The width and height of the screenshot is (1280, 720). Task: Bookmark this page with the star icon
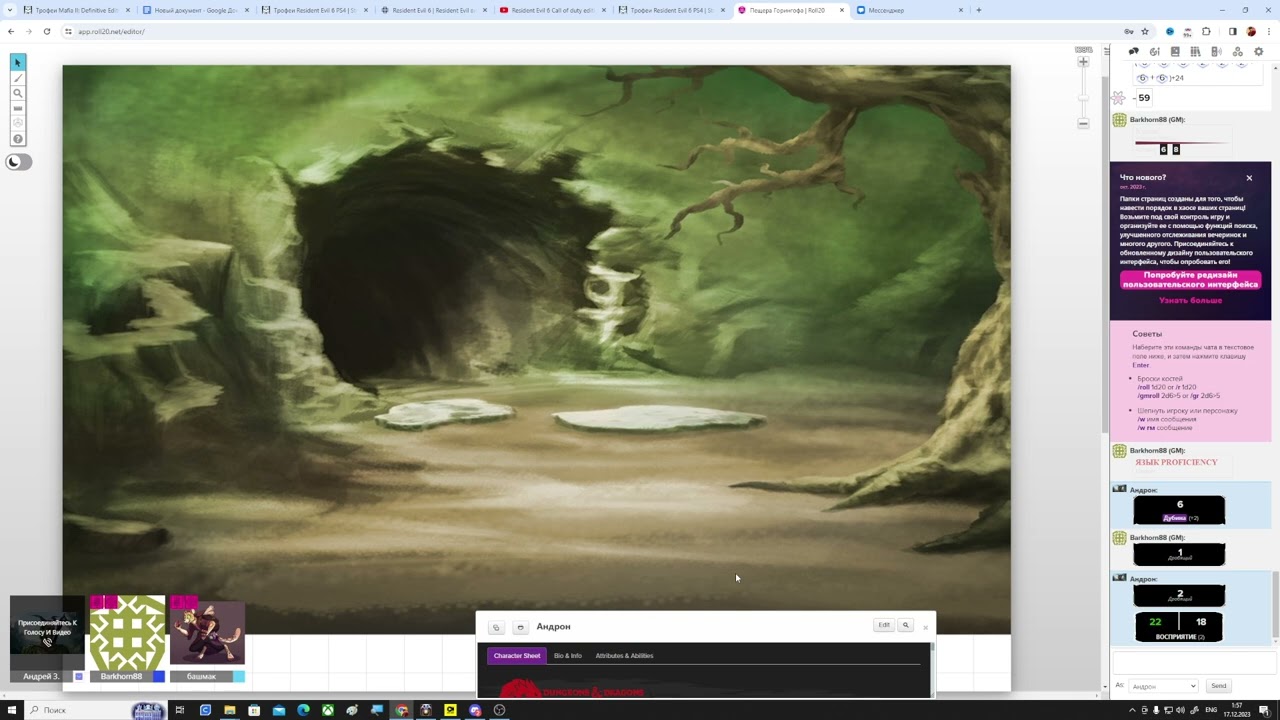[x=1145, y=31]
